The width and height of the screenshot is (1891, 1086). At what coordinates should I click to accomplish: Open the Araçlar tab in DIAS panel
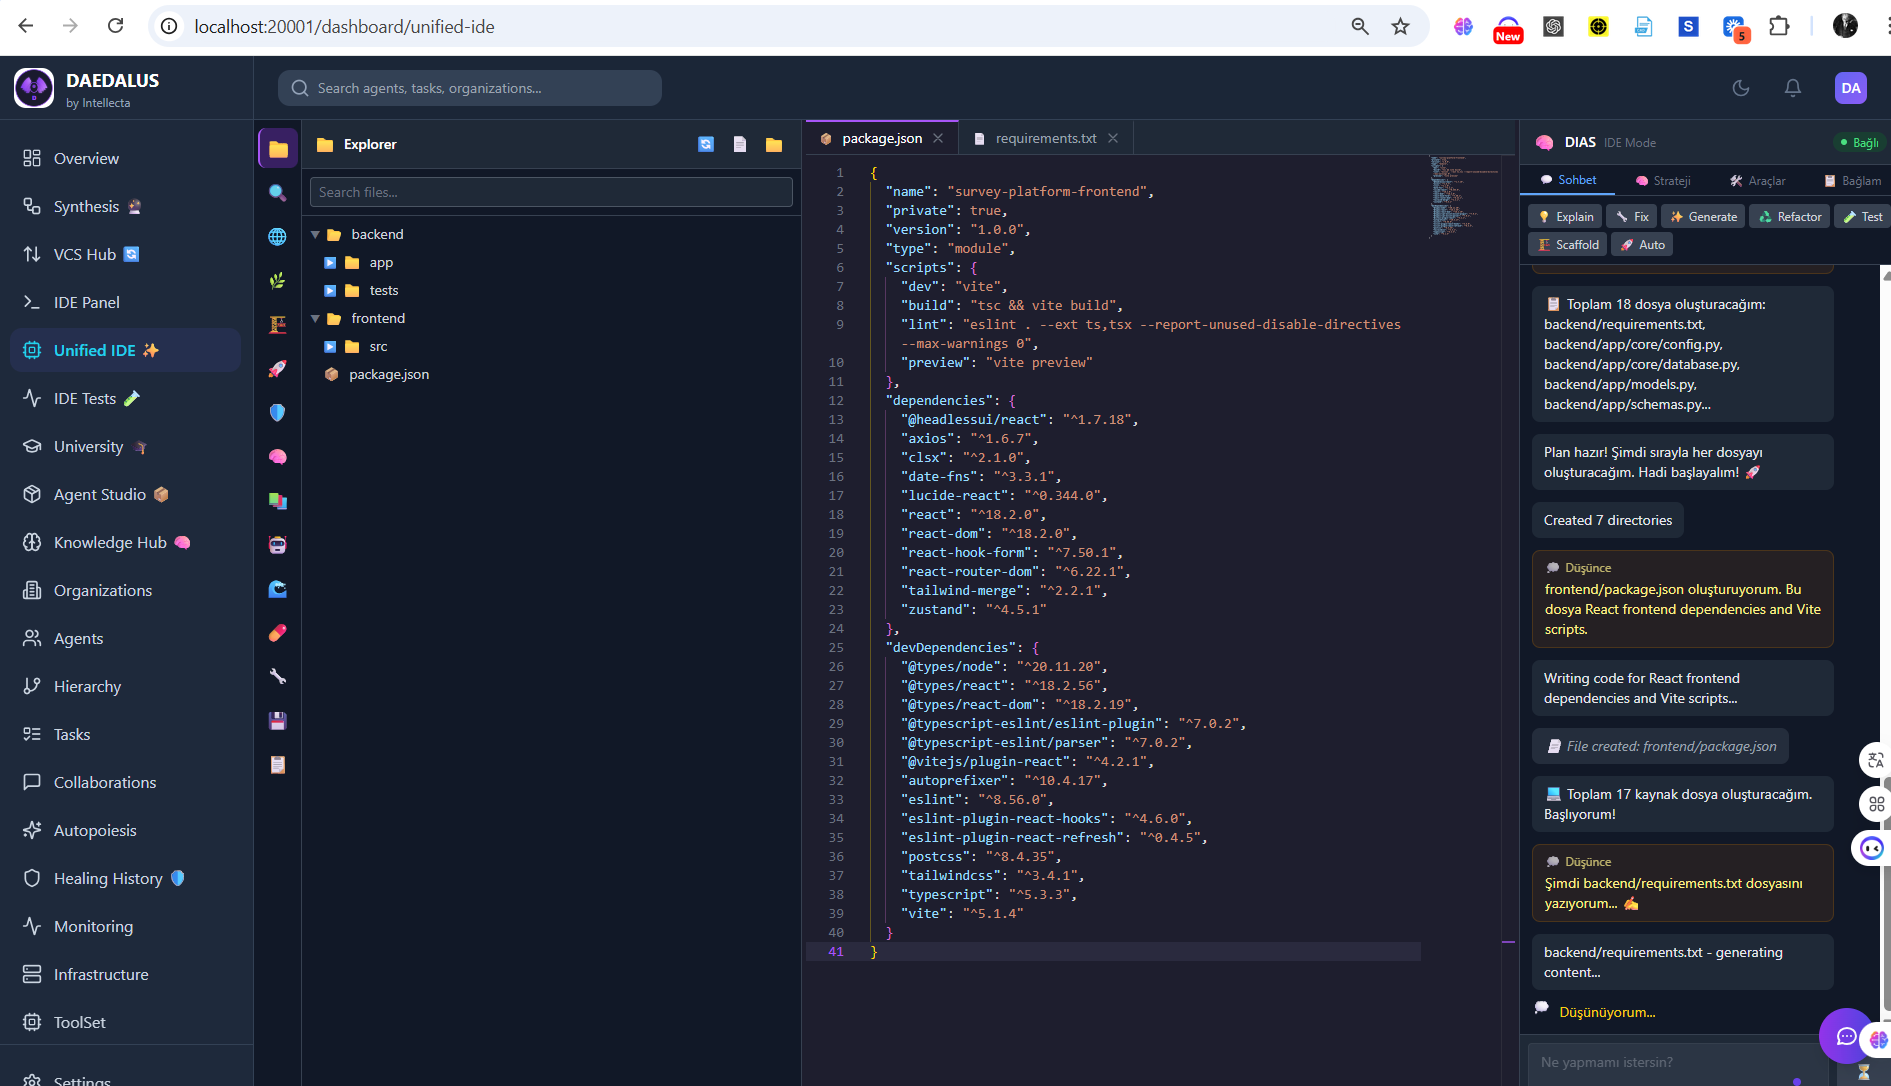(1758, 181)
